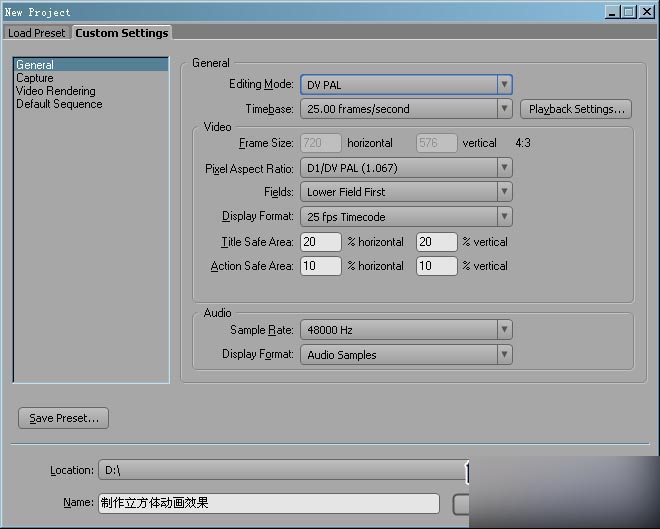The width and height of the screenshot is (660, 529).
Task: Select the Custom Settings tab
Action: coord(122,33)
